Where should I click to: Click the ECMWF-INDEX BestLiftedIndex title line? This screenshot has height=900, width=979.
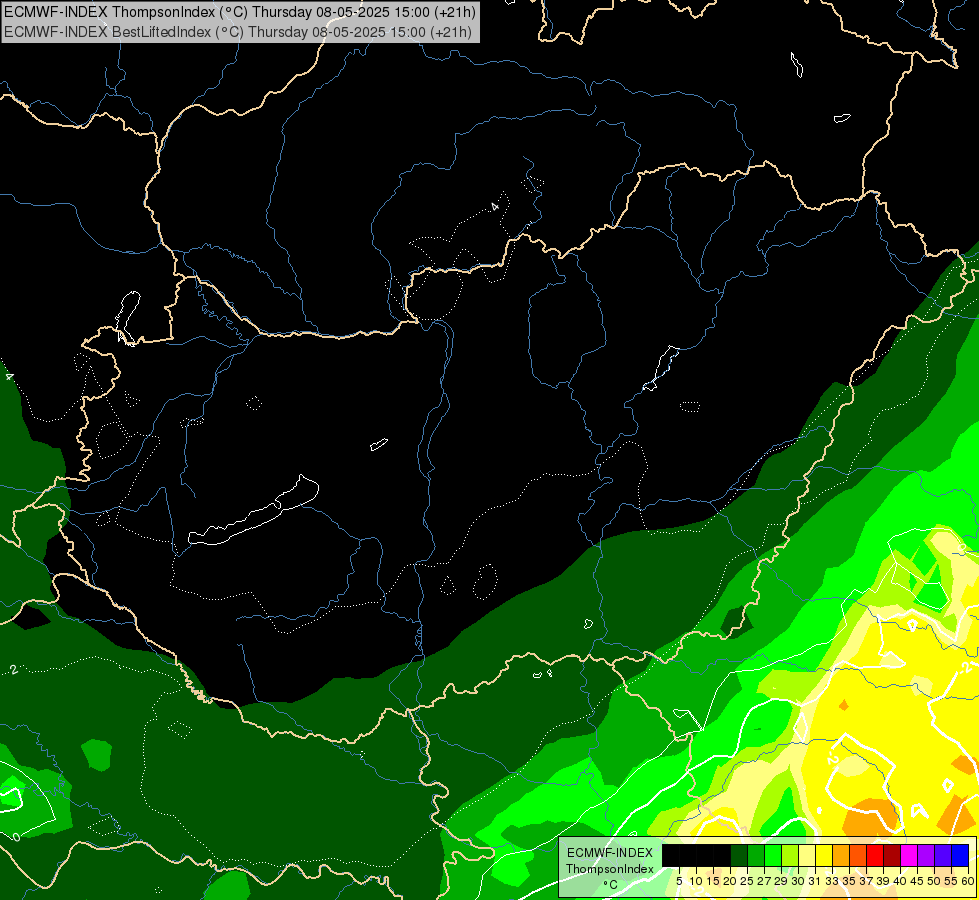coord(238,32)
